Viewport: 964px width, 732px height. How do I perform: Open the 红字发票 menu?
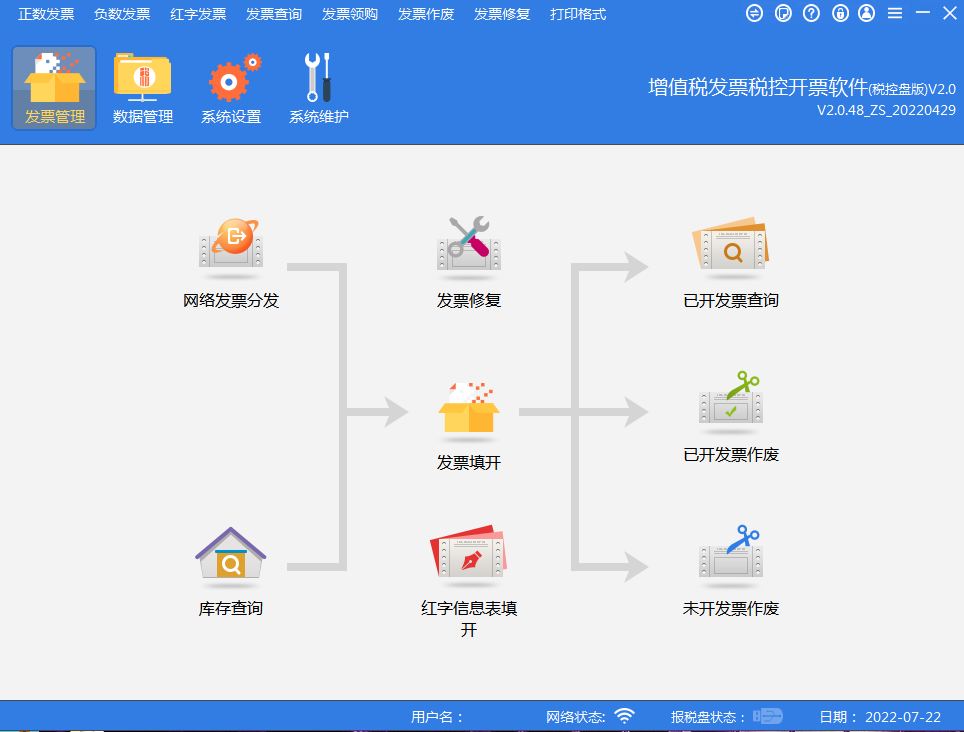click(198, 14)
